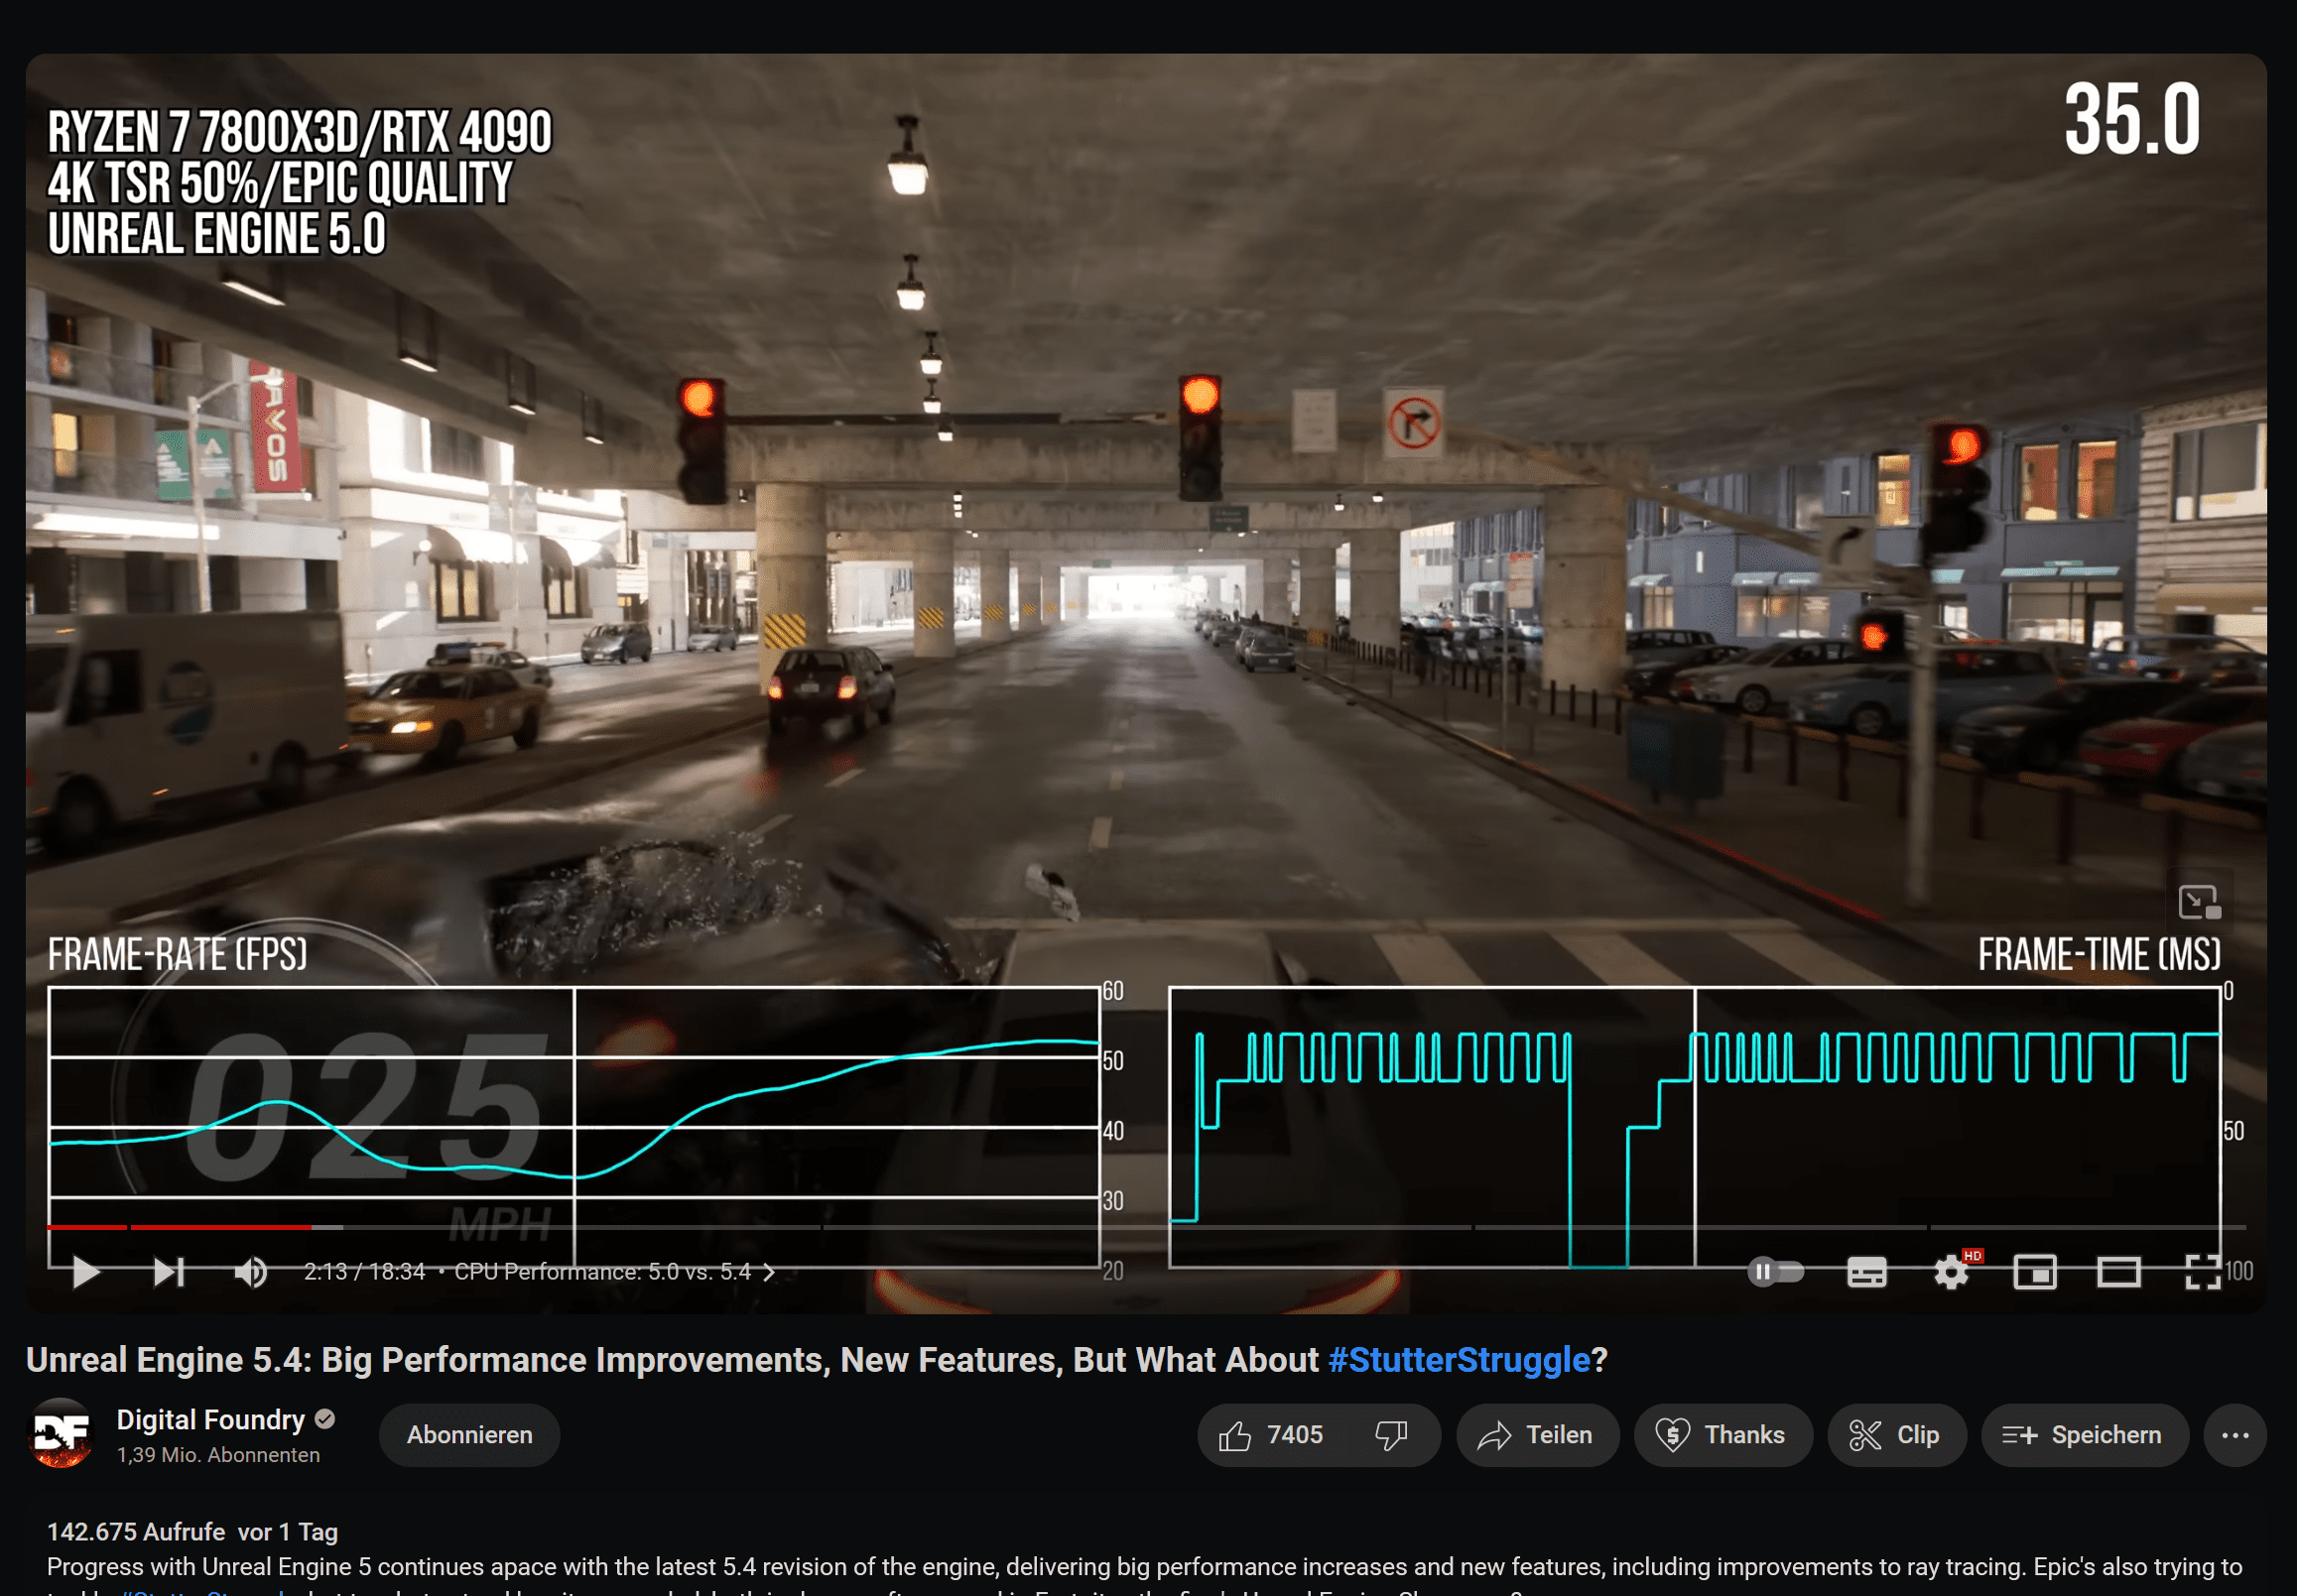The height and width of the screenshot is (1596, 2297).
Task: Click Speichern to save to playlist
Action: click(x=2084, y=1435)
